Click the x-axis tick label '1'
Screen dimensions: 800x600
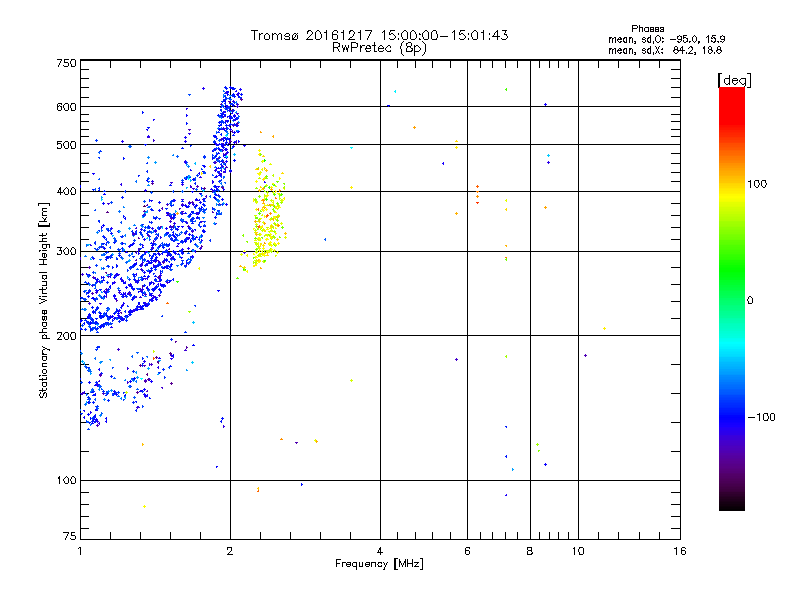80,551
